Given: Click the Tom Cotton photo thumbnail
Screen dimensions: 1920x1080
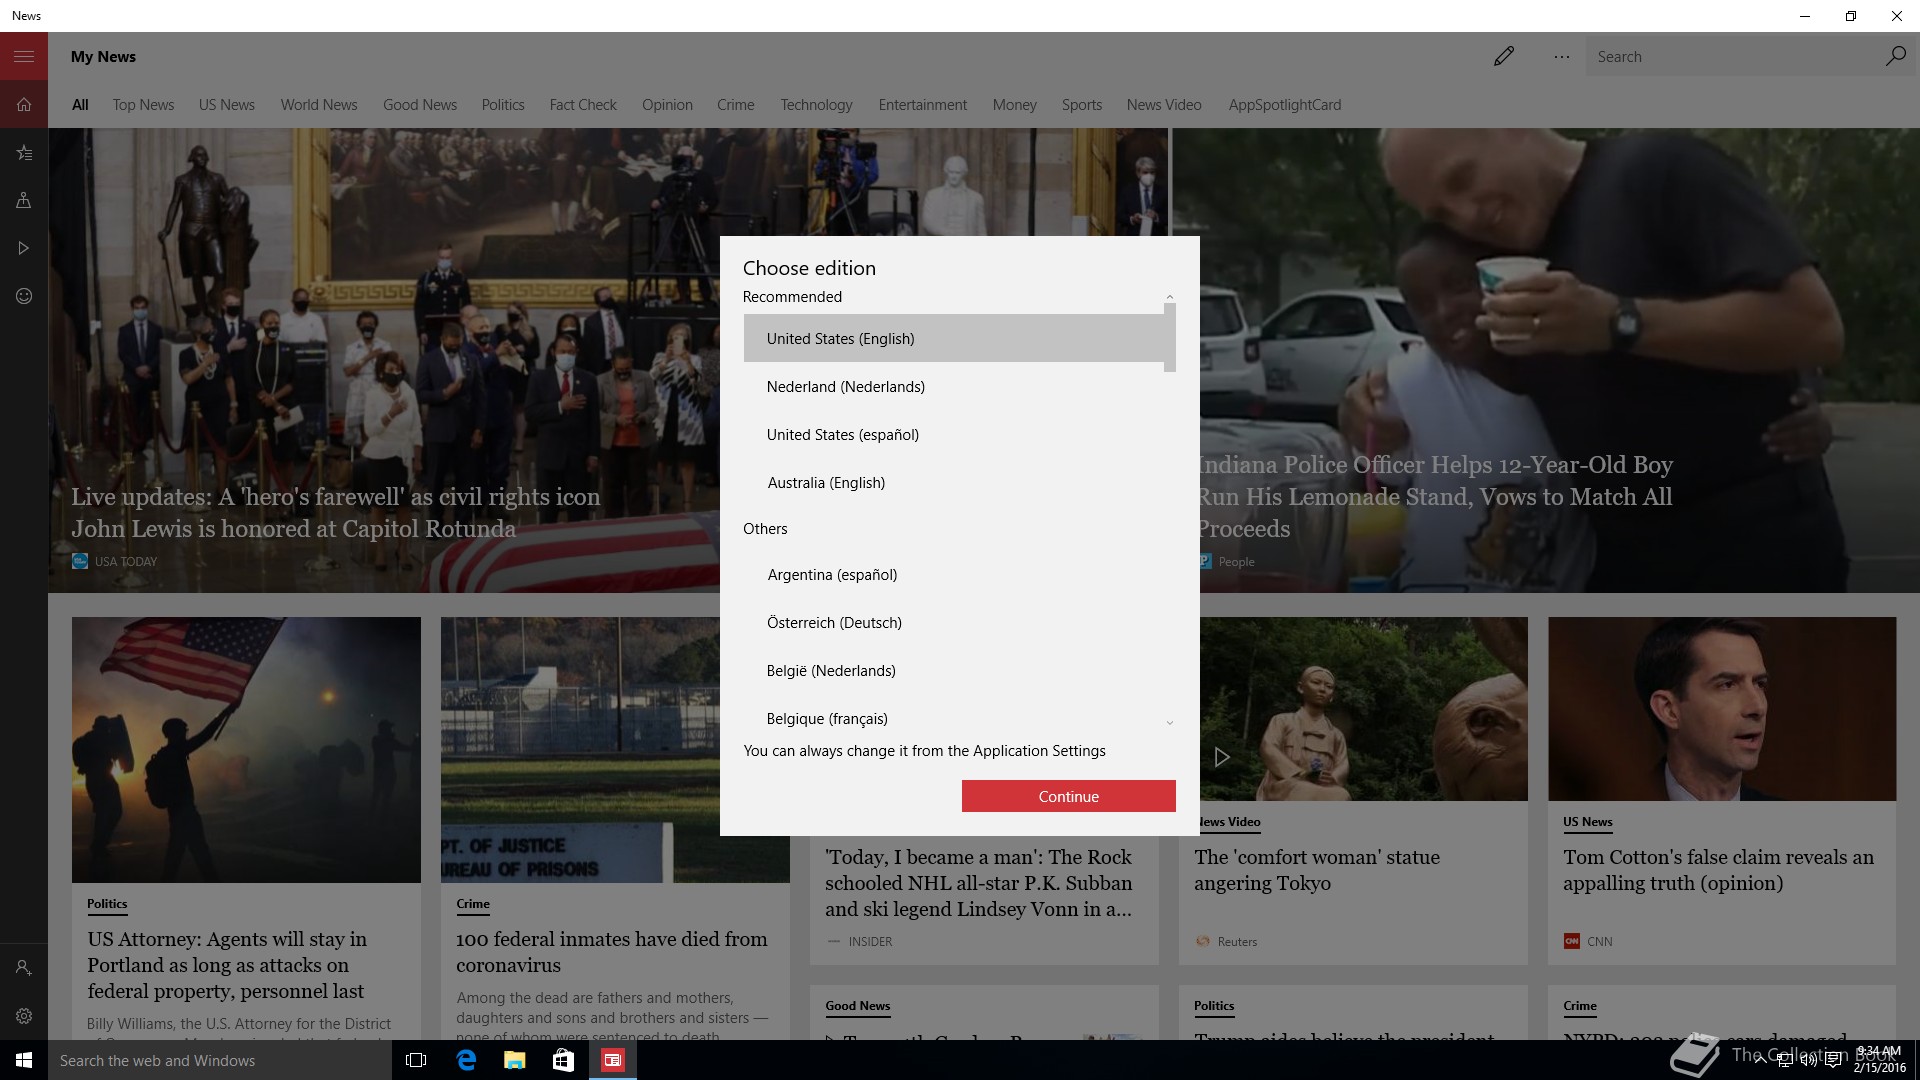Looking at the screenshot, I should pos(1722,708).
